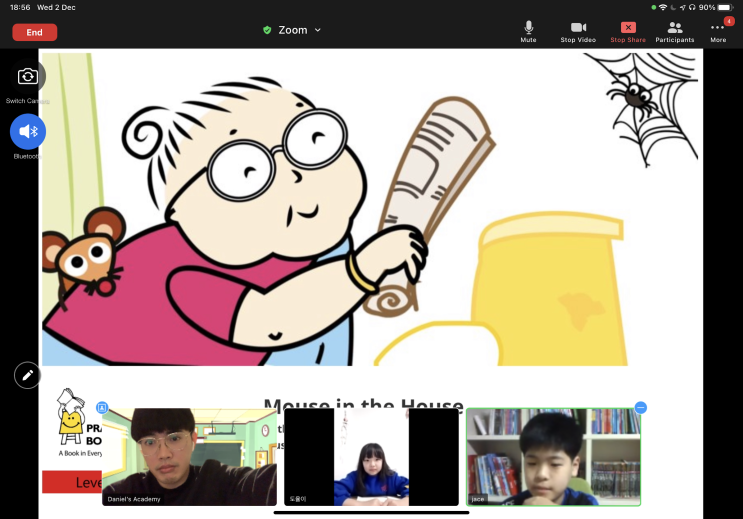Stop Video camera toggle

pyautogui.click(x=578, y=32)
